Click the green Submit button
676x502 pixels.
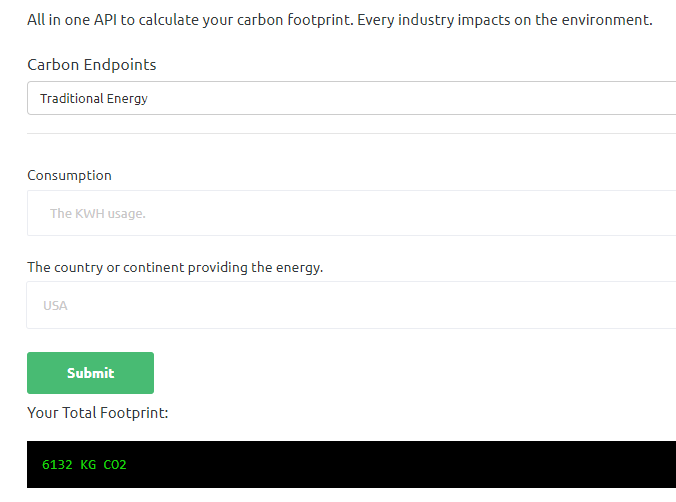[x=91, y=373]
